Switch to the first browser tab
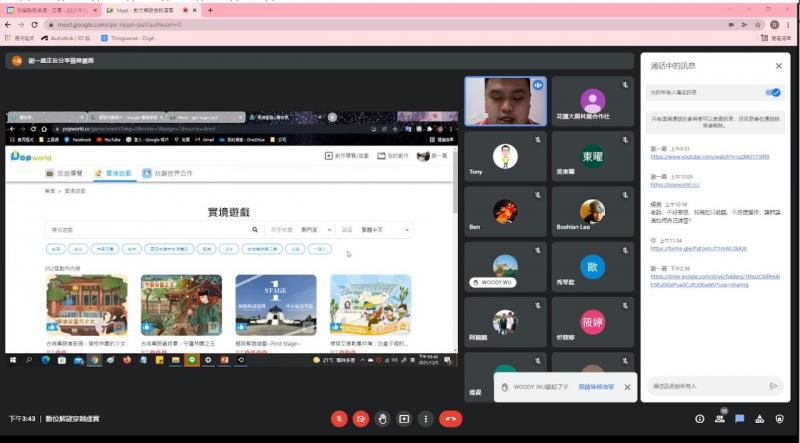Viewport: 800px width, 443px height. [51, 10]
